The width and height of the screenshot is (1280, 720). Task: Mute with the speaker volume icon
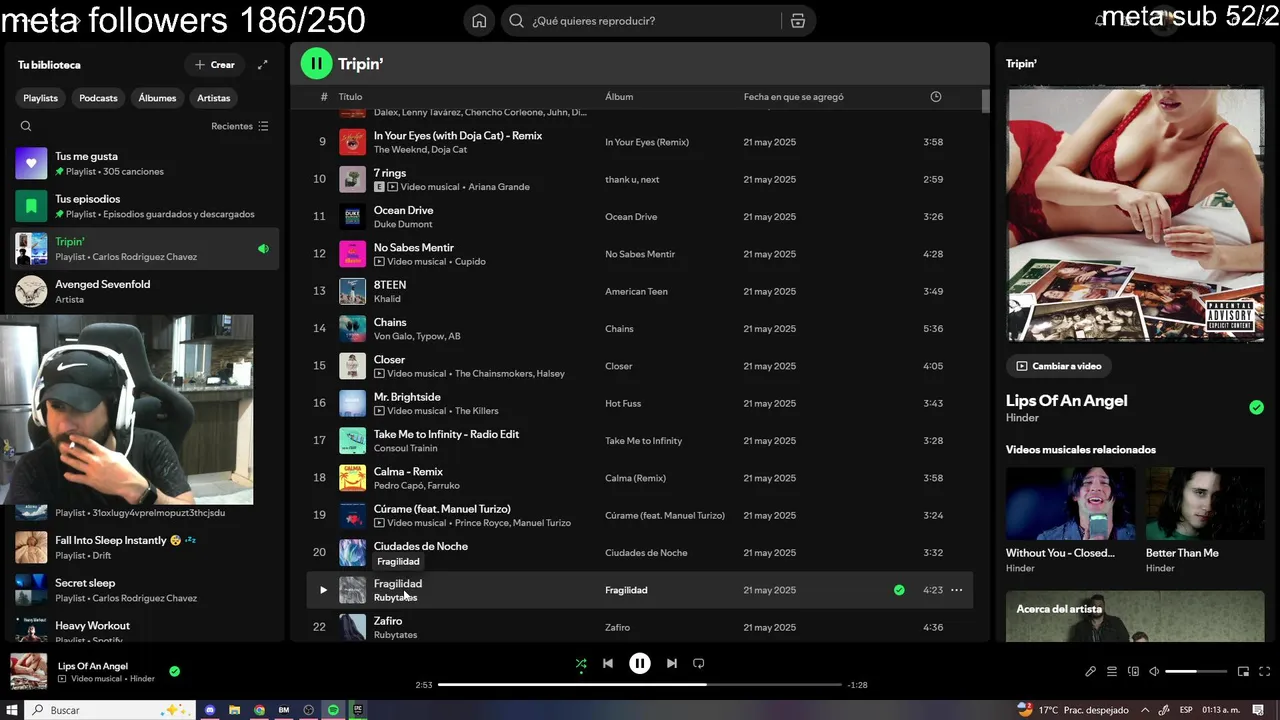coord(1154,672)
